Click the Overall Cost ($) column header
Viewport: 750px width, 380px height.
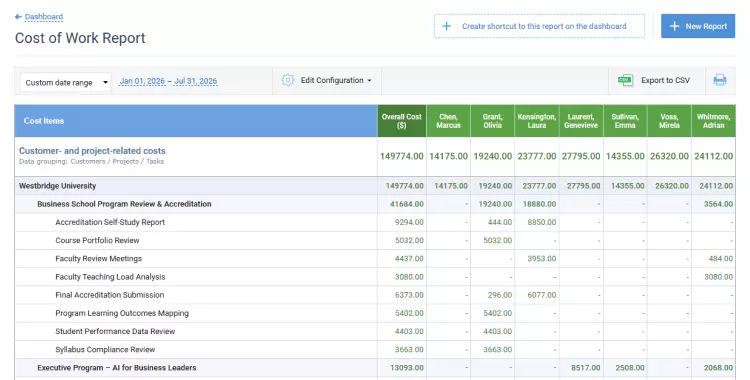coord(401,121)
